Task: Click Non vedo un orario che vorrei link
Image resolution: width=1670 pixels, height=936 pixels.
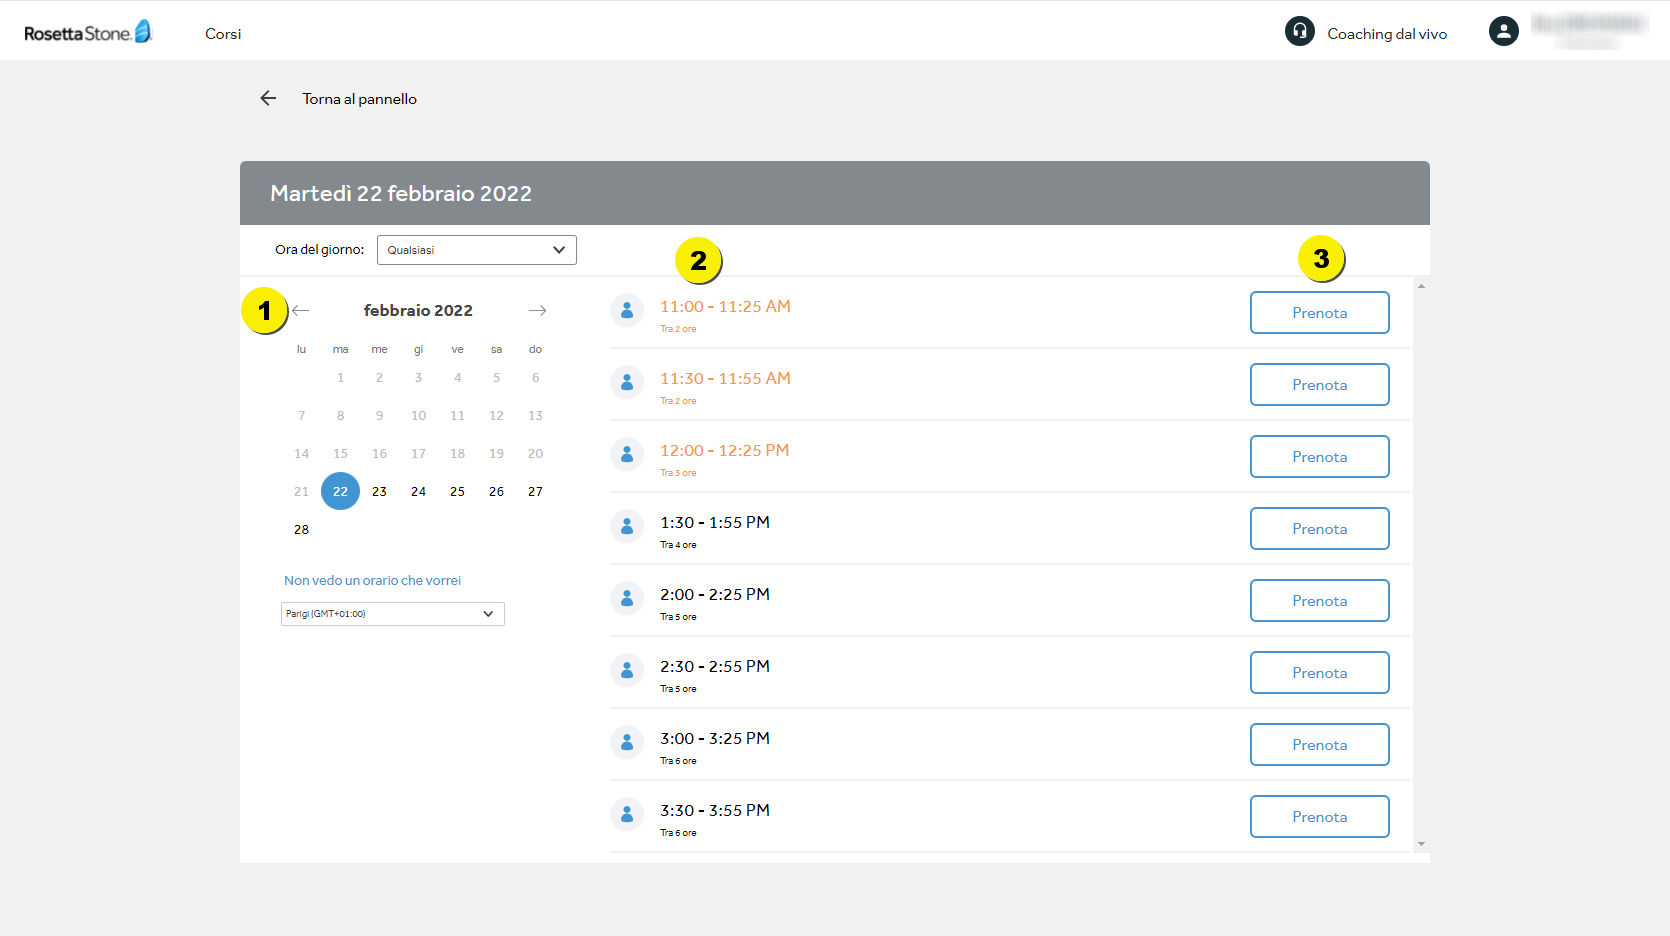Action: tap(372, 580)
